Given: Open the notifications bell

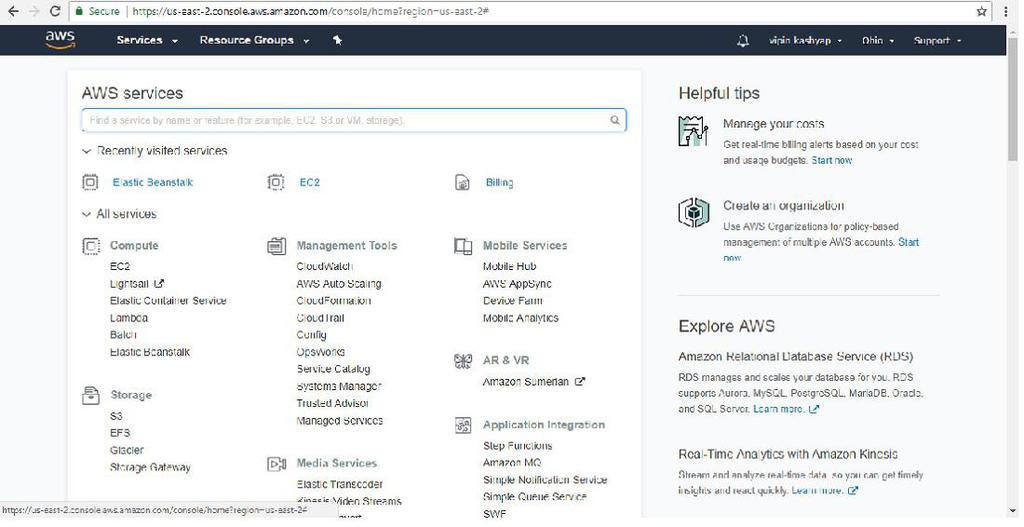Looking at the screenshot, I should [x=743, y=41].
